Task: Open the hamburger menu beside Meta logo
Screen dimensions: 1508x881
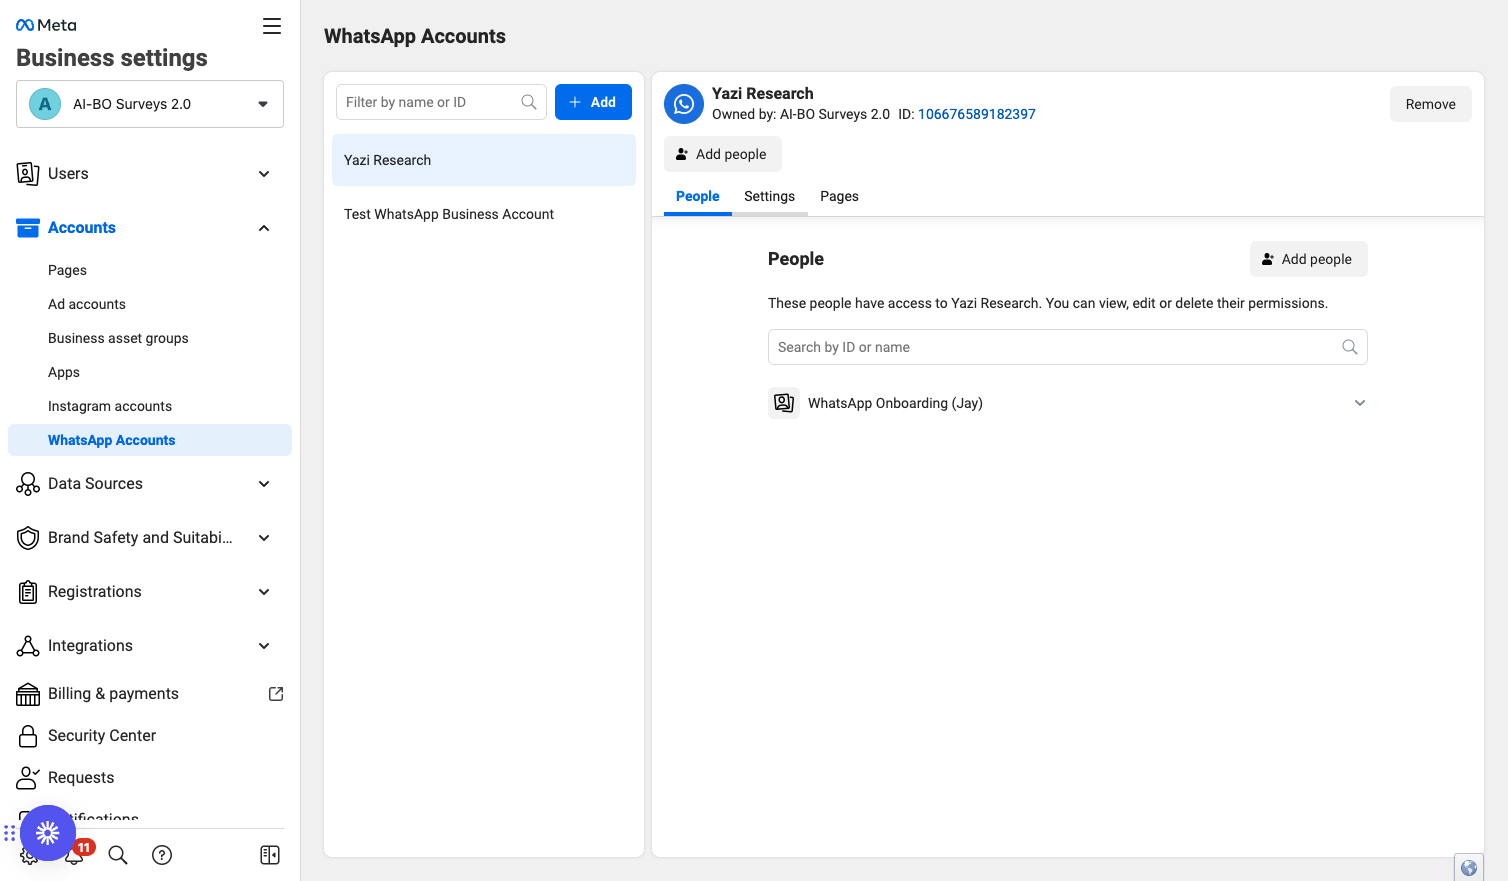Action: coord(272,26)
